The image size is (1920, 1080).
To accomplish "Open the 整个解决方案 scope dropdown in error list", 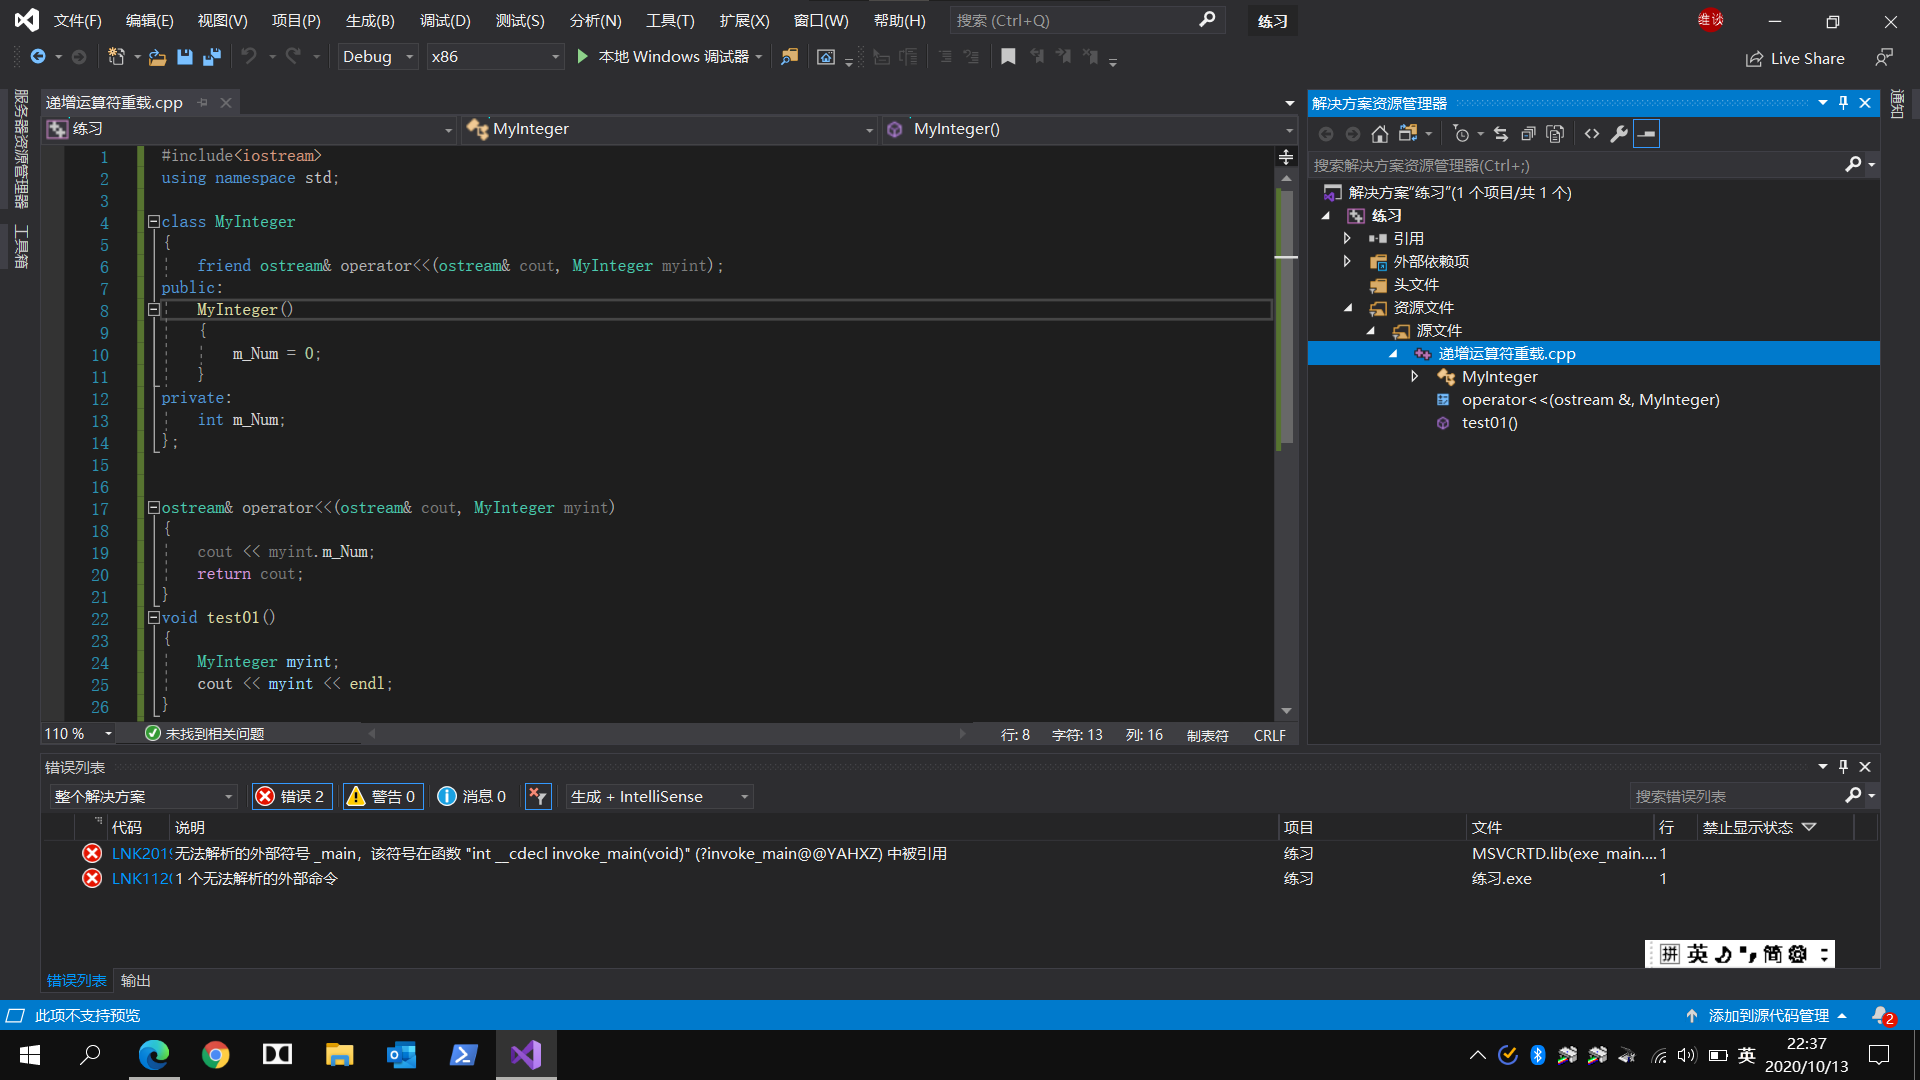I will click(x=143, y=797).
